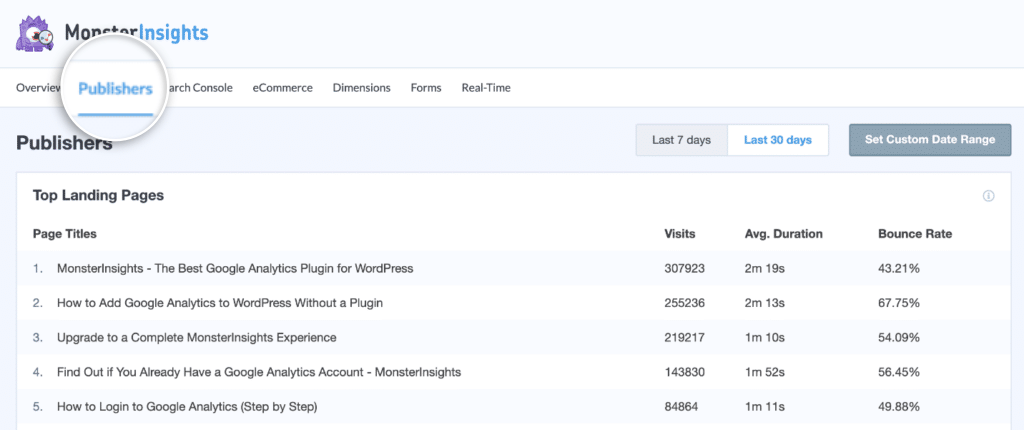Click the visits value 143830
Screen dimensions: 1024x430
684,372
